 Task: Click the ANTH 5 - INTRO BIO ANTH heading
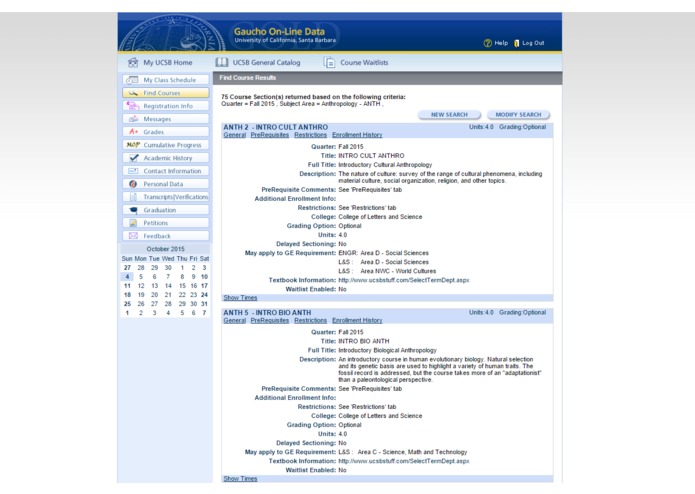click(267, 313)
